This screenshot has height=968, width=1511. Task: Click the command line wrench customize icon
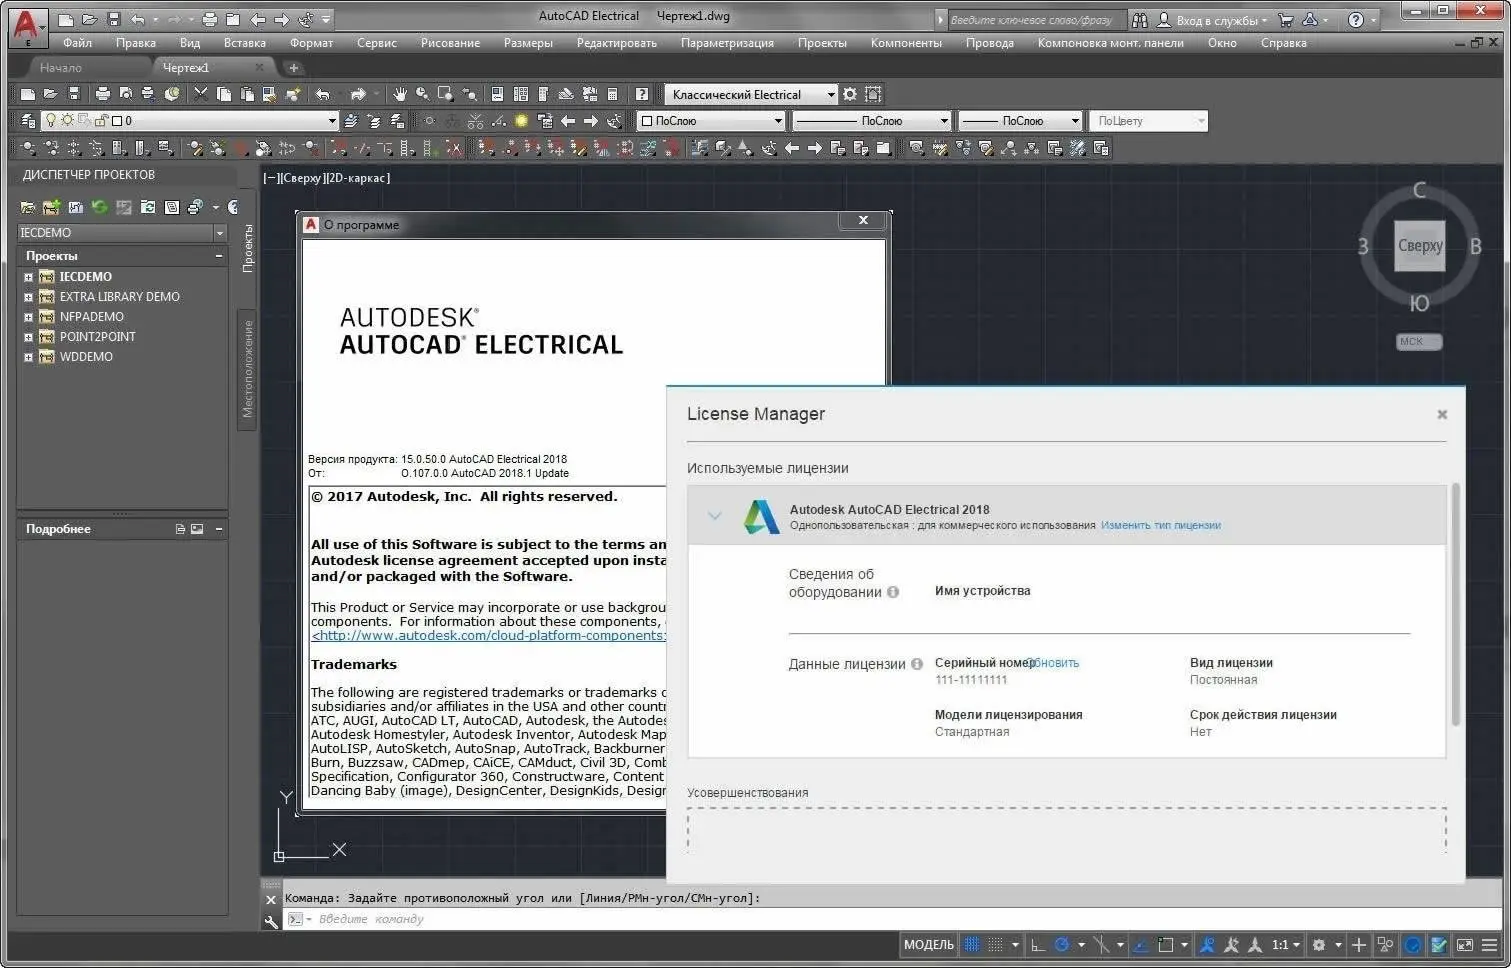coord(271,921)
